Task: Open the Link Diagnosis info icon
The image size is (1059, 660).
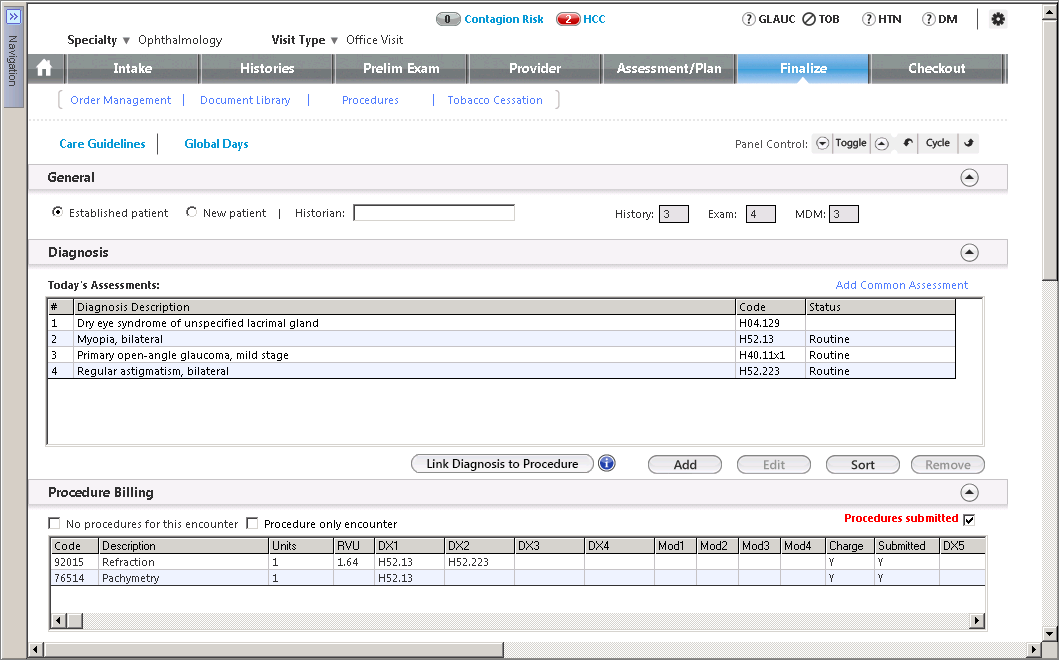Action: 606,463
